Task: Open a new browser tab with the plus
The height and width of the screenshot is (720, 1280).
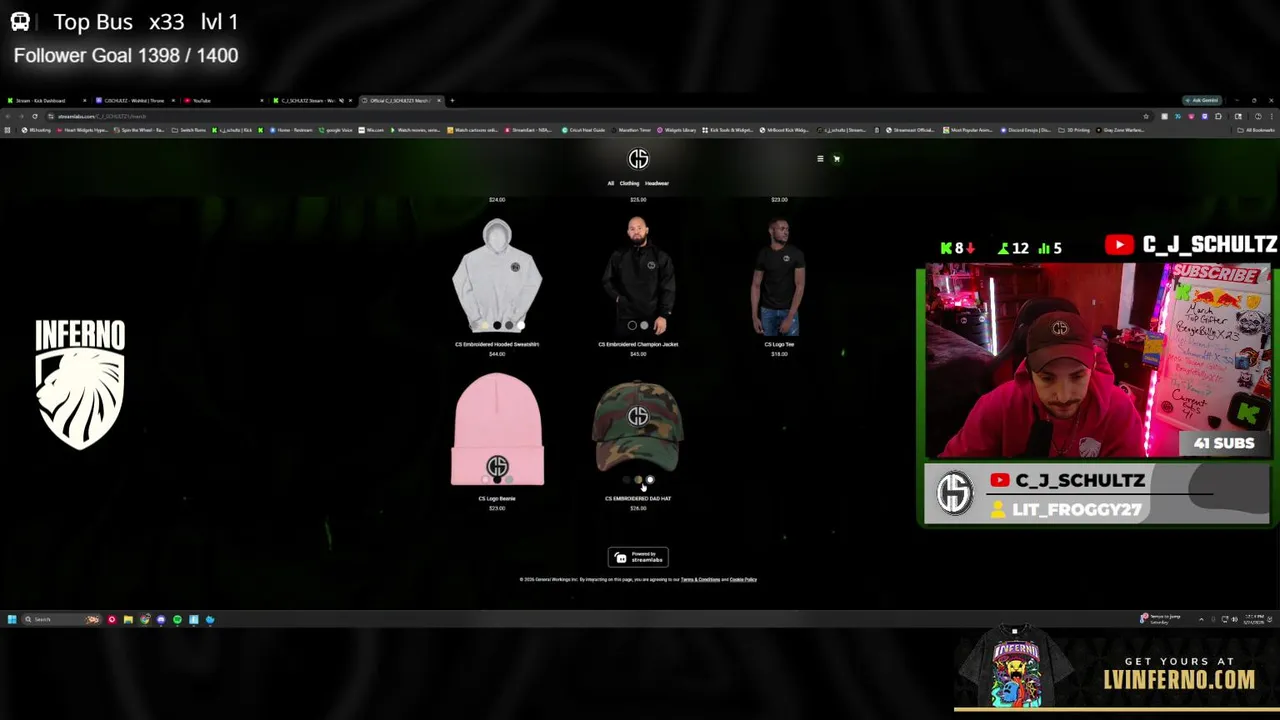Action: pos(452,100)
